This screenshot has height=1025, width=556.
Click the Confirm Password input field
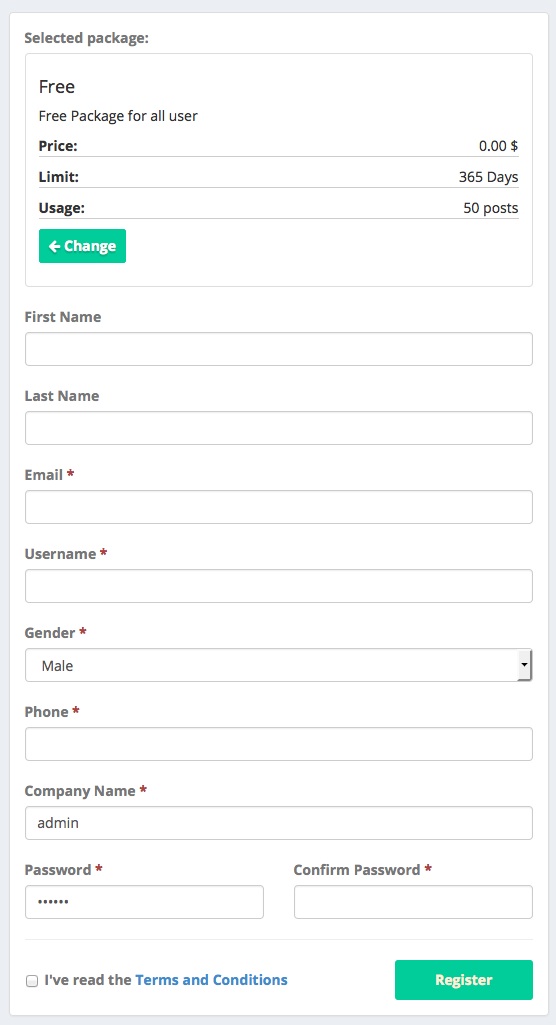click(413, 902)
